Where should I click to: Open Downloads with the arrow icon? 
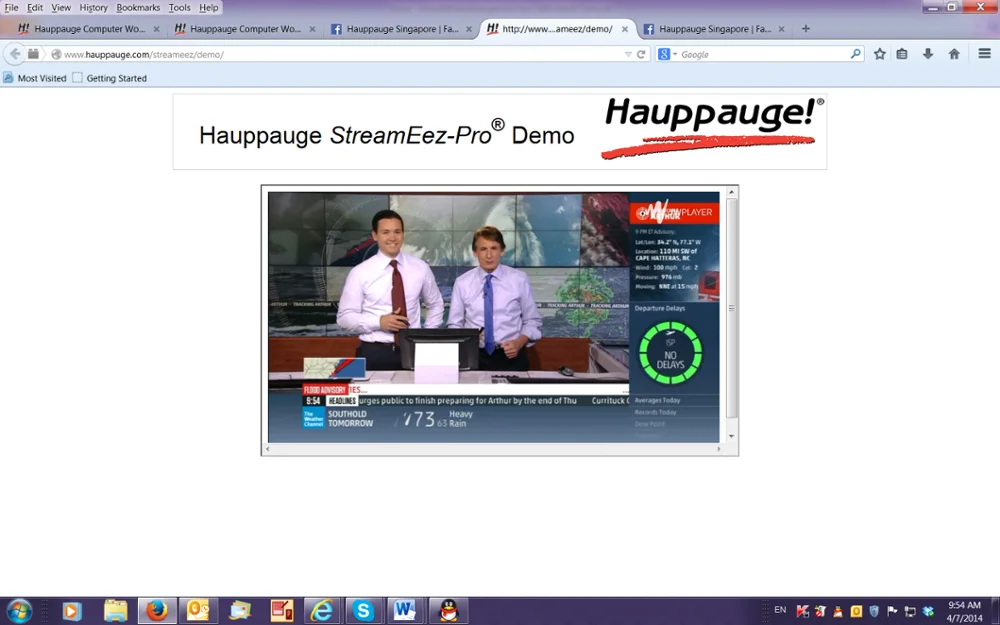[927, 53]
